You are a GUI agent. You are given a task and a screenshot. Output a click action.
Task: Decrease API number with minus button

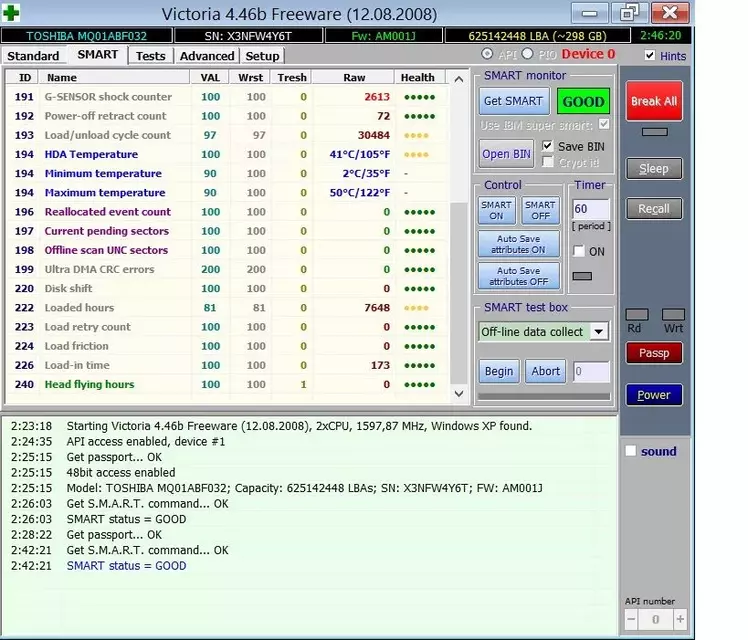point(631,619)
